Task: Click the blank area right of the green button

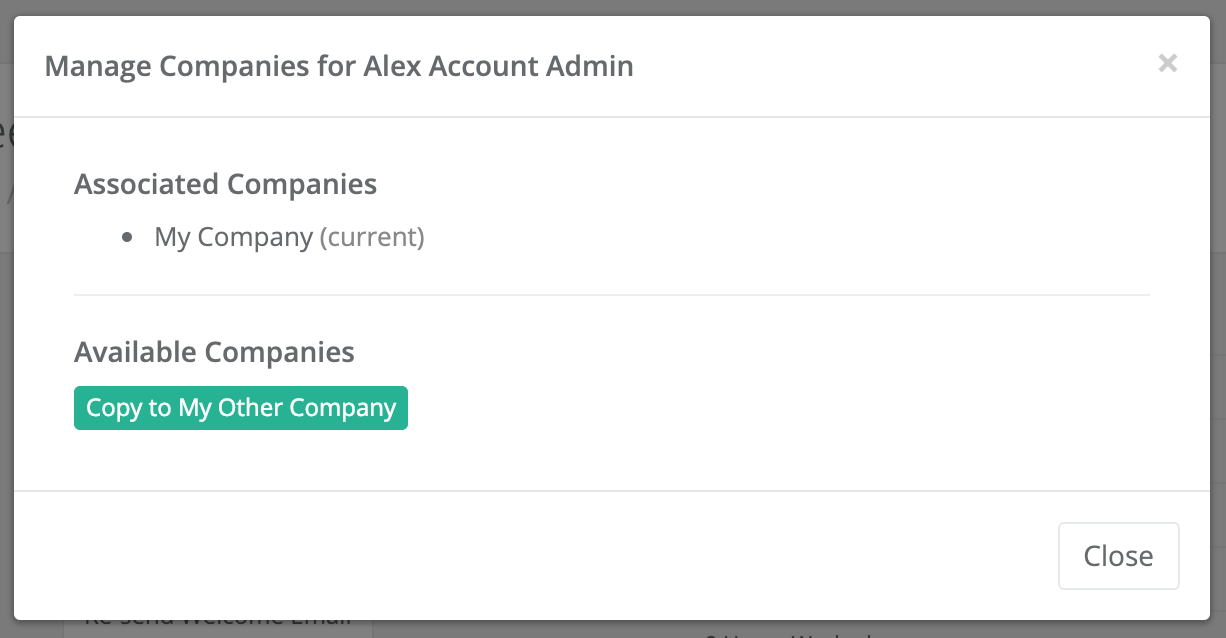Action: pos(780,408)
